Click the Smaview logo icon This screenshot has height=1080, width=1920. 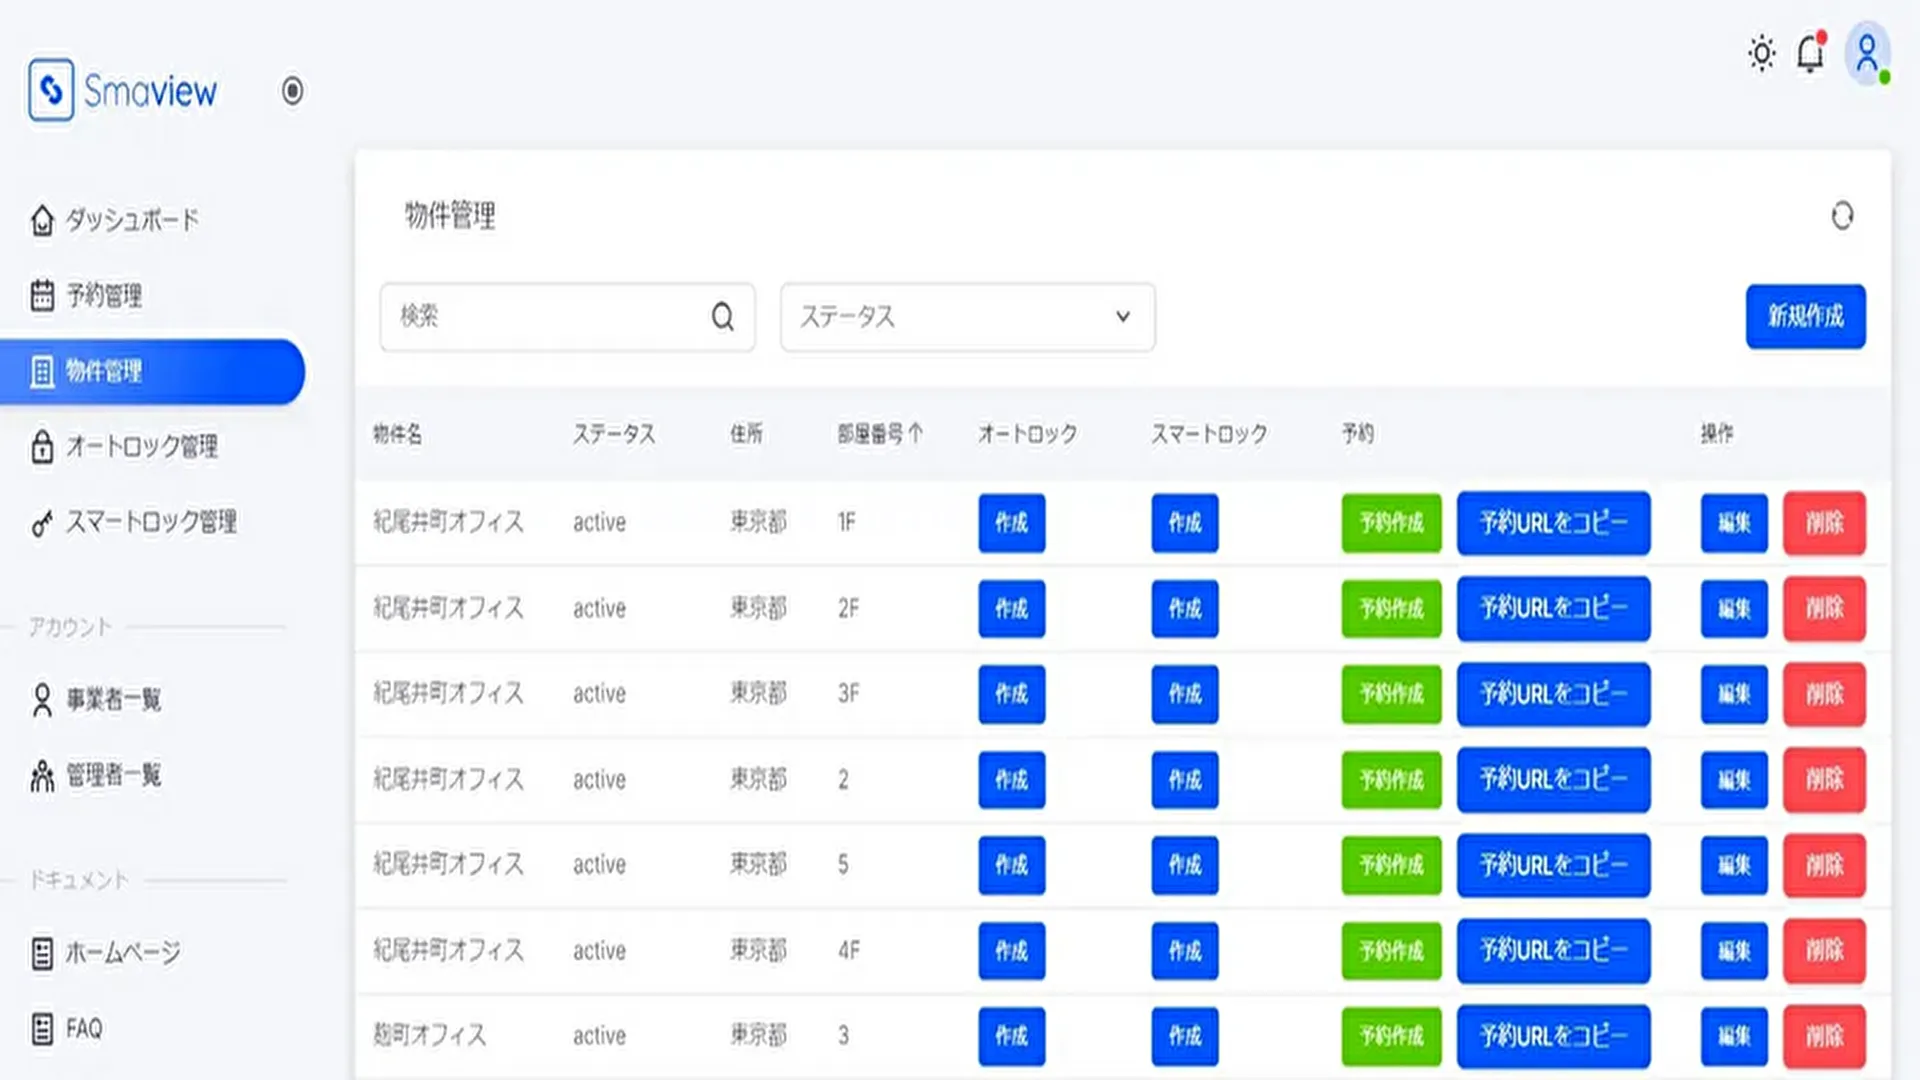[51, 90]
